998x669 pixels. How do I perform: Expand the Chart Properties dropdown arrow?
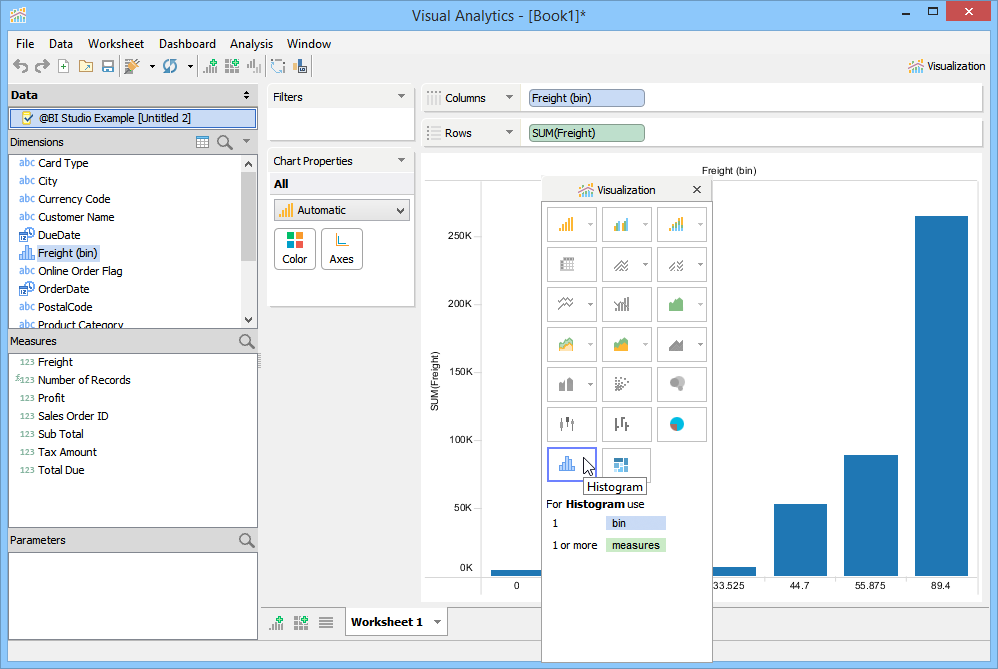pyautogui.click(x=401, y=160)
